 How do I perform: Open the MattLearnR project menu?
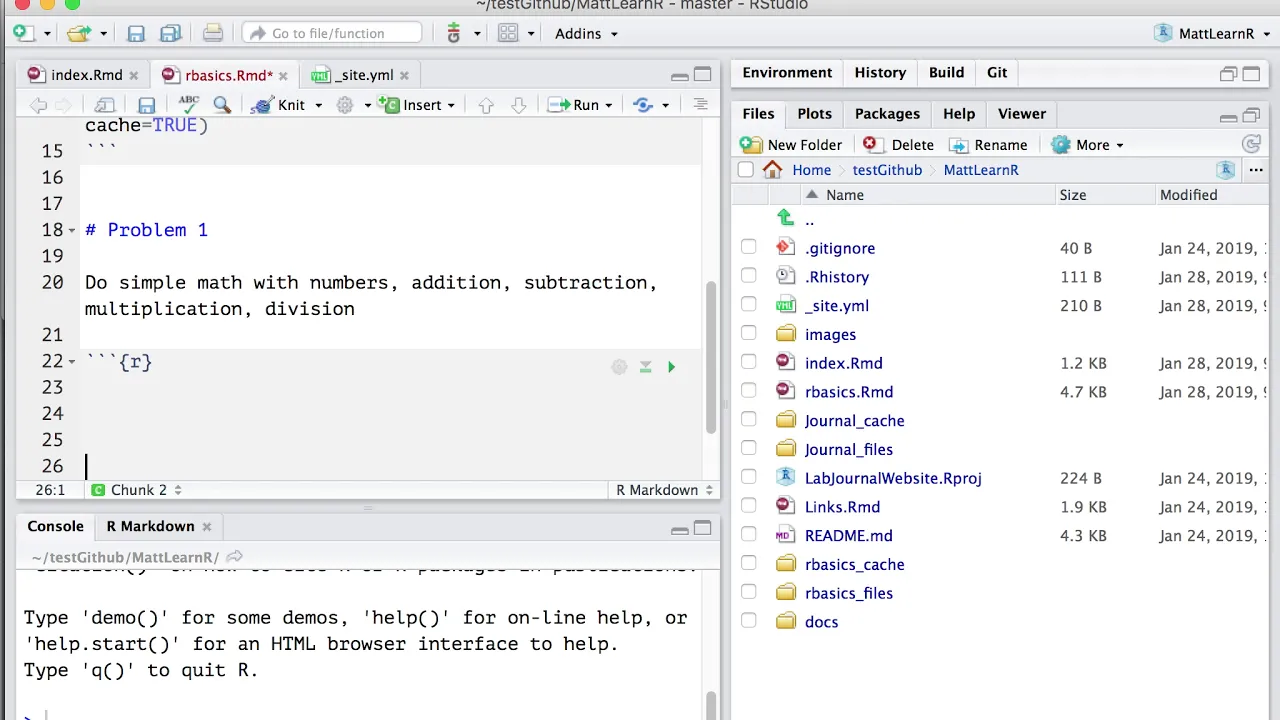(x=1214, y=33)
